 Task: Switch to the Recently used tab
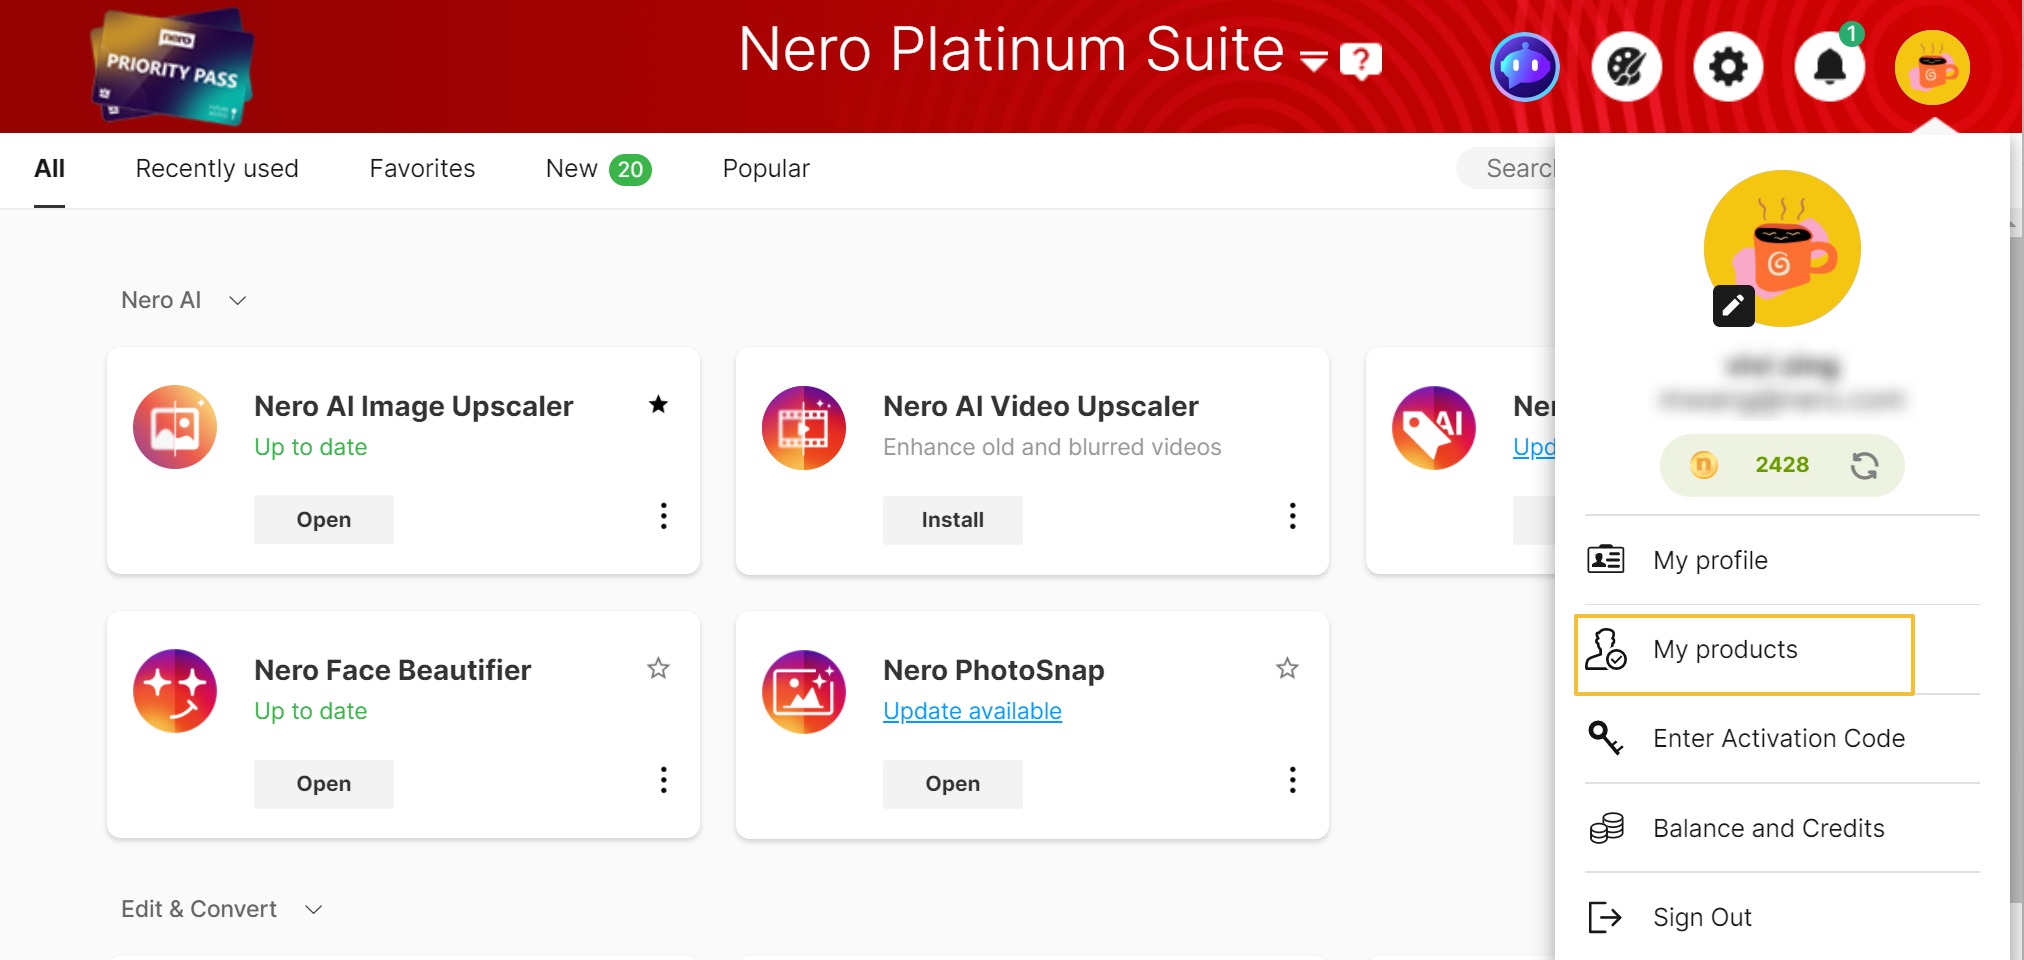pyautogui.click(x=217, y=169)
